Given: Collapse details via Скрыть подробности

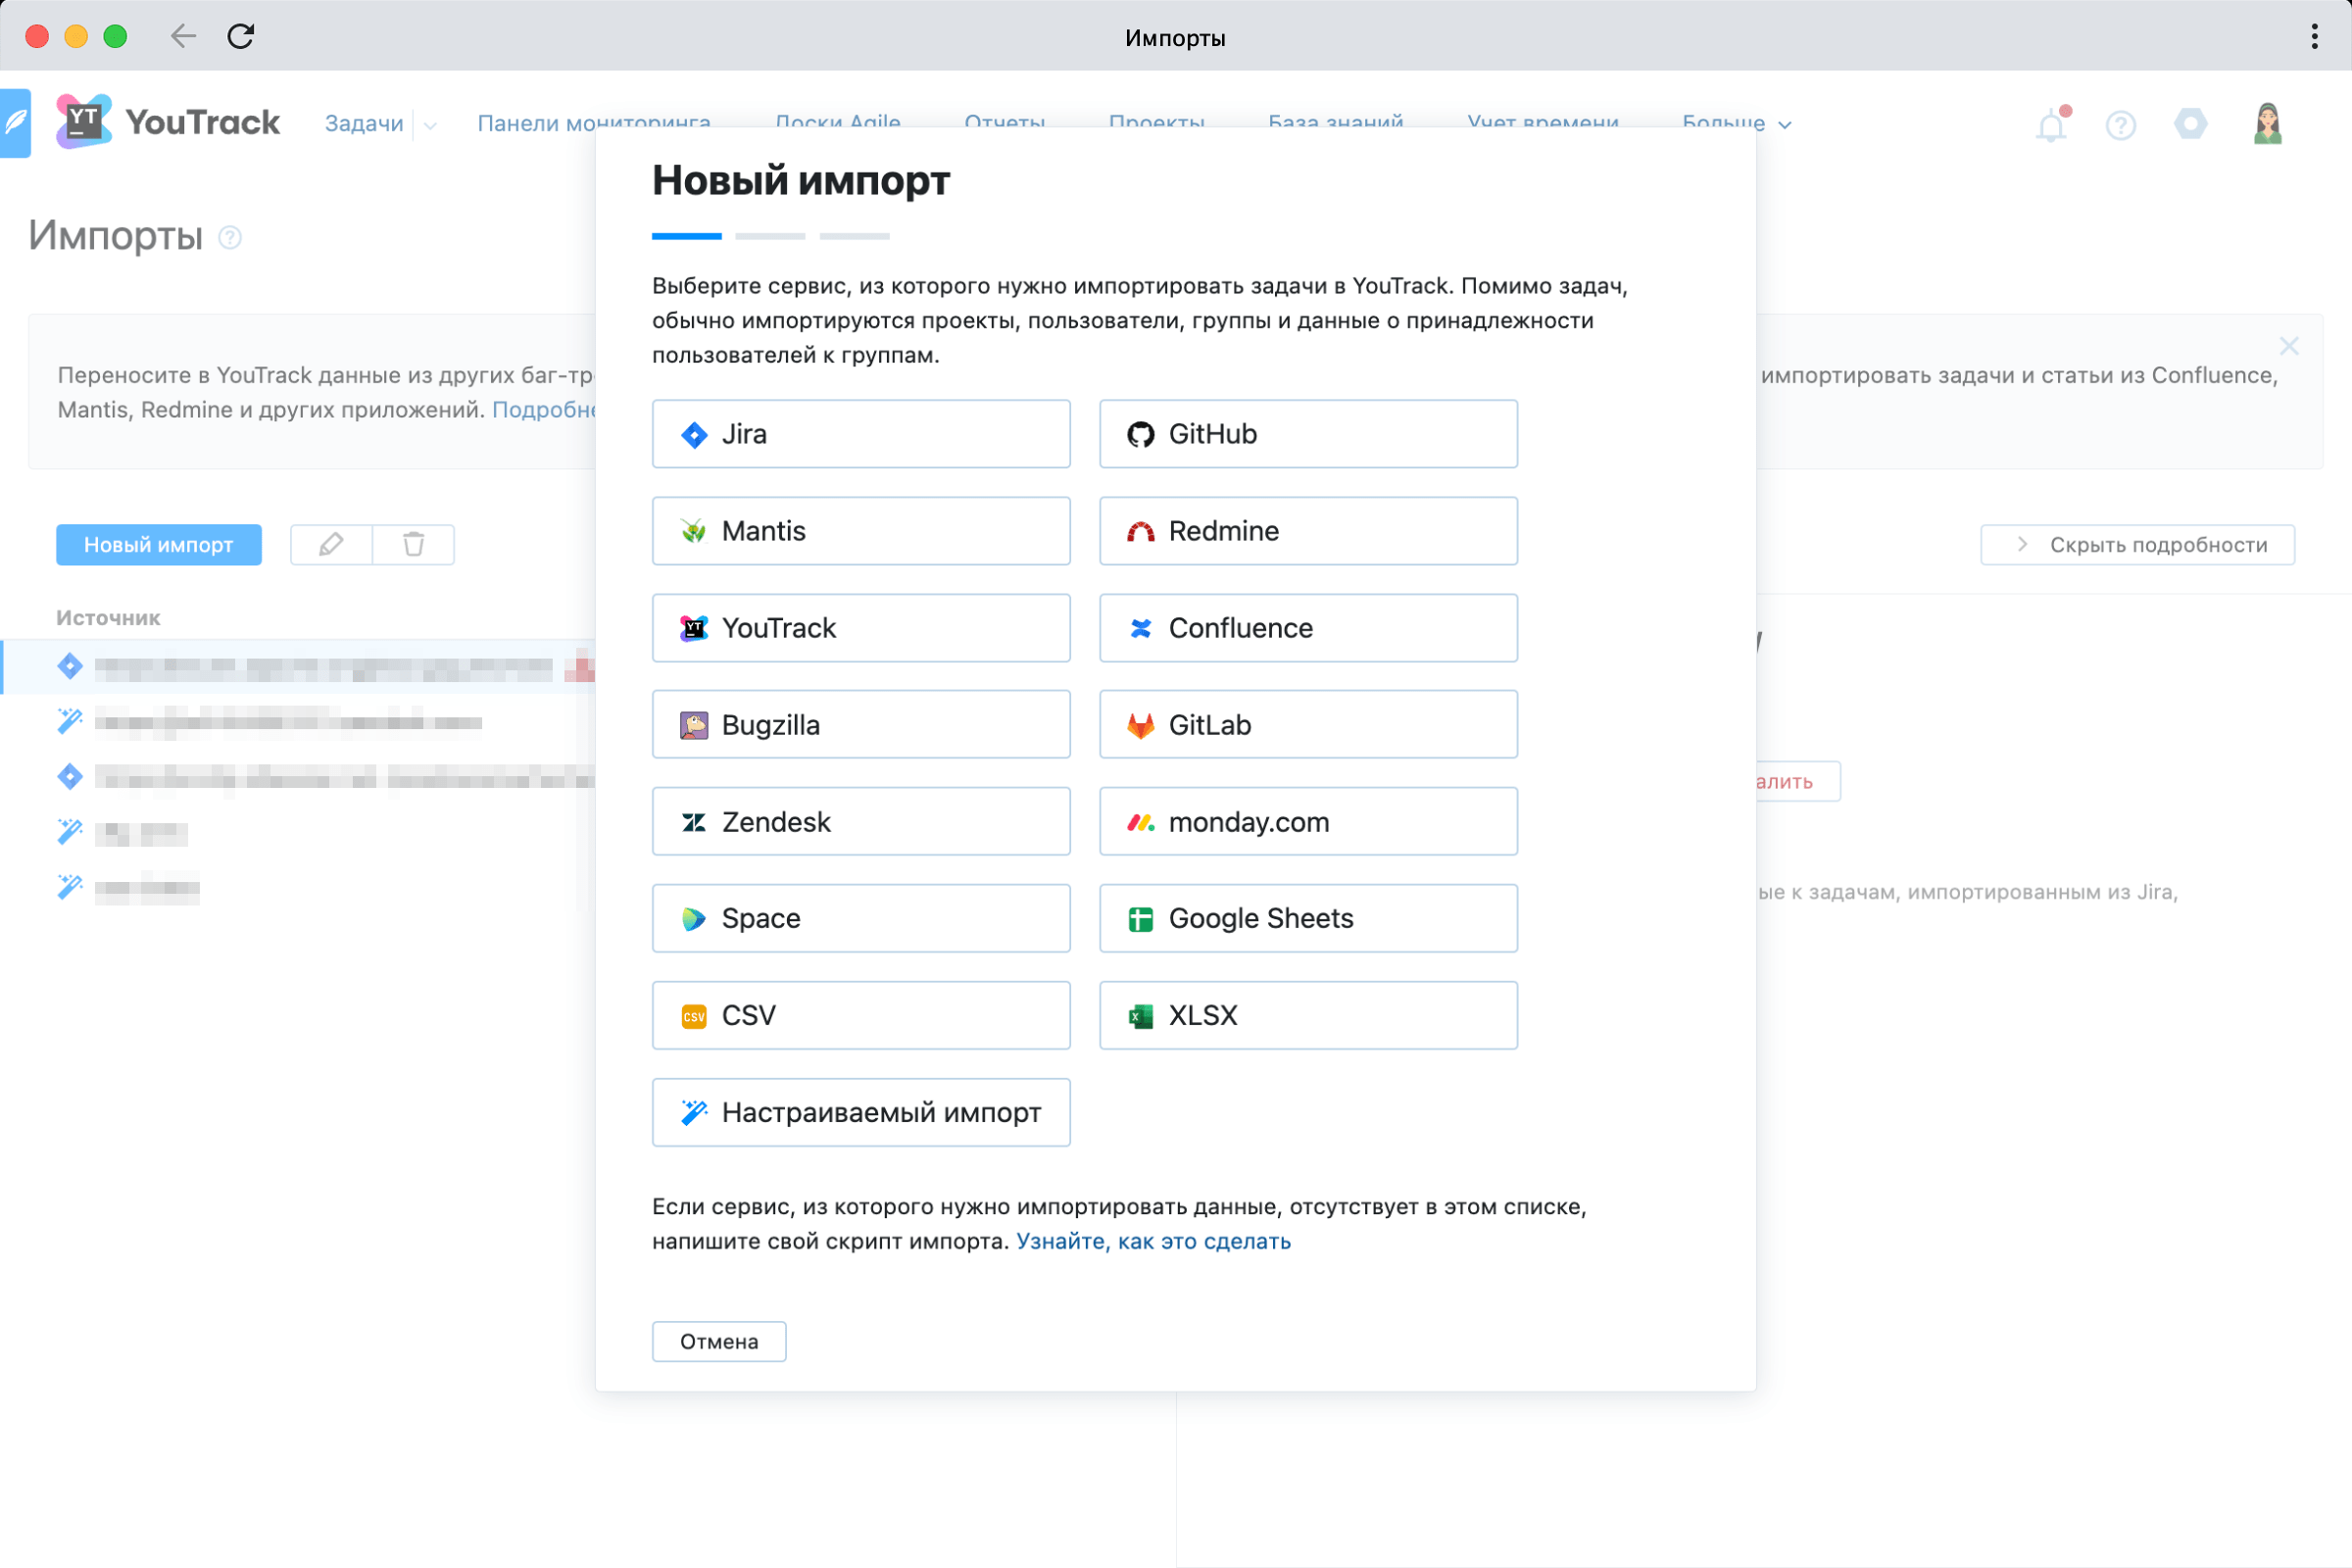Looking at the screenshot, I should point(2137,545).
